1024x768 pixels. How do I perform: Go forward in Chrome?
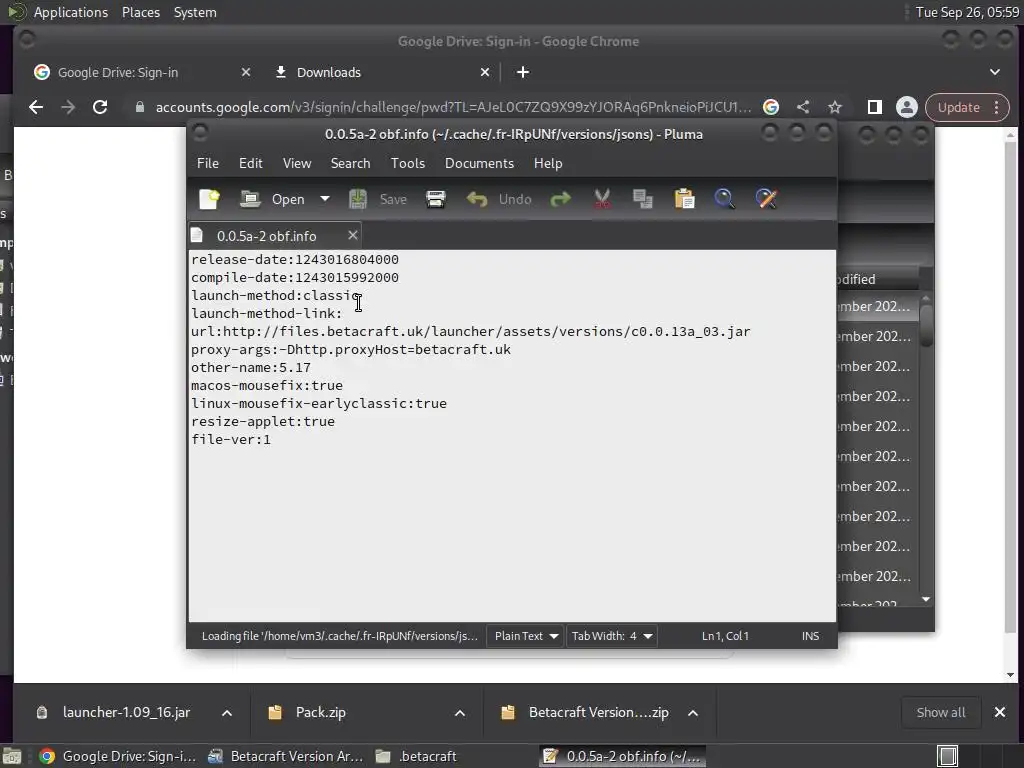[x=68, y=107]
